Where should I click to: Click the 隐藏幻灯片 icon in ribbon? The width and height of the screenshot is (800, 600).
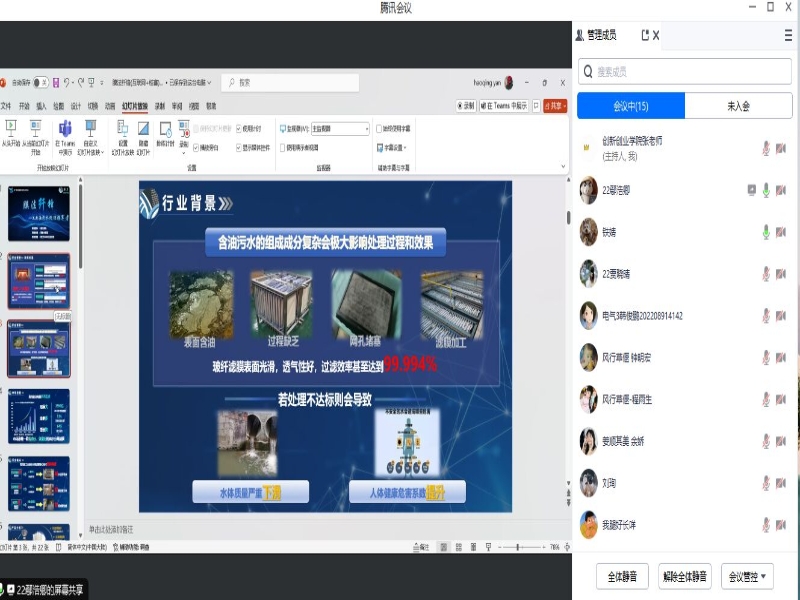[x=143, y=129]
